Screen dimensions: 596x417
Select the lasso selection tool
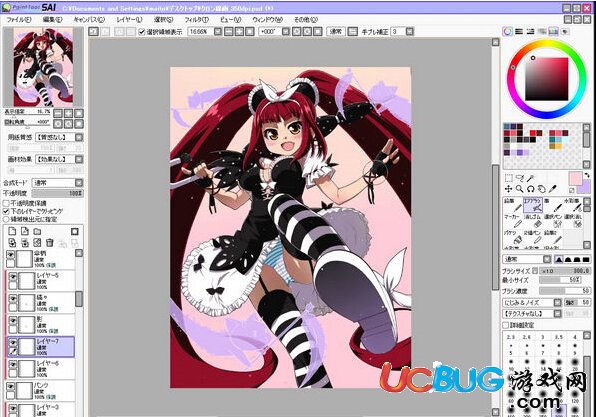tap(520, 178)
